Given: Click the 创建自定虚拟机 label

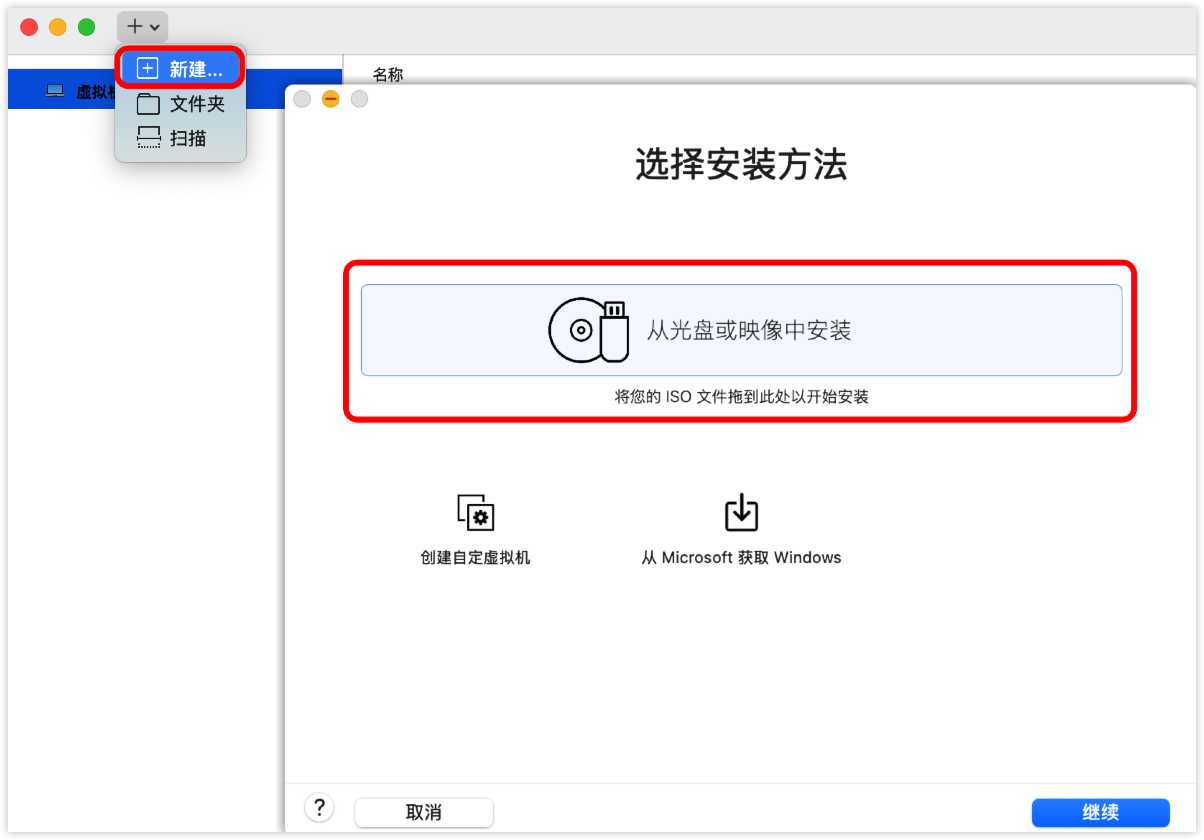Looking at the screenshot, I should [476, 558].
